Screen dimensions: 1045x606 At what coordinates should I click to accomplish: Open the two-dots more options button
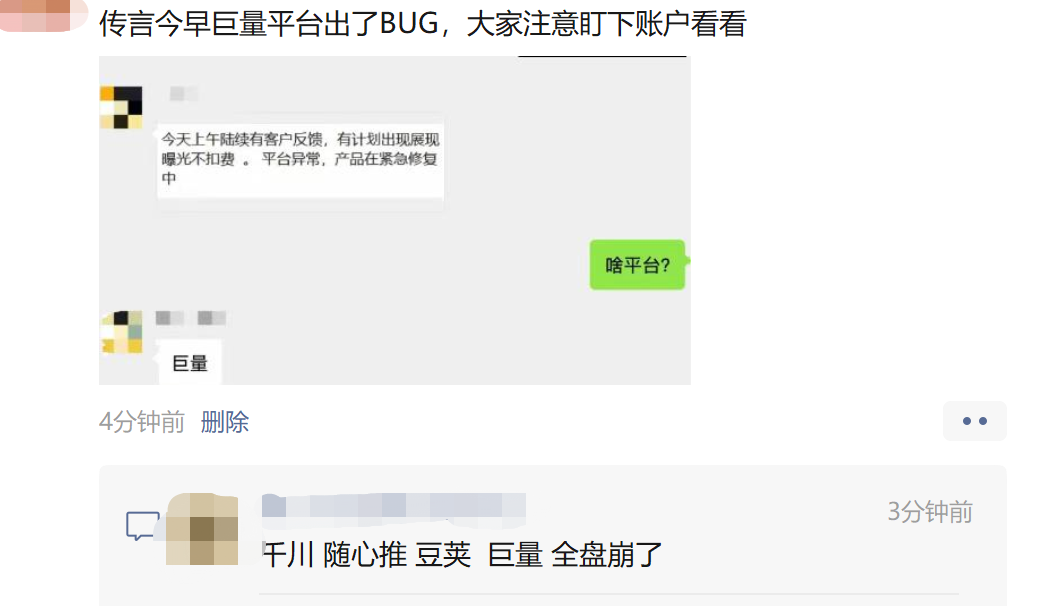(x=974, y=421)
